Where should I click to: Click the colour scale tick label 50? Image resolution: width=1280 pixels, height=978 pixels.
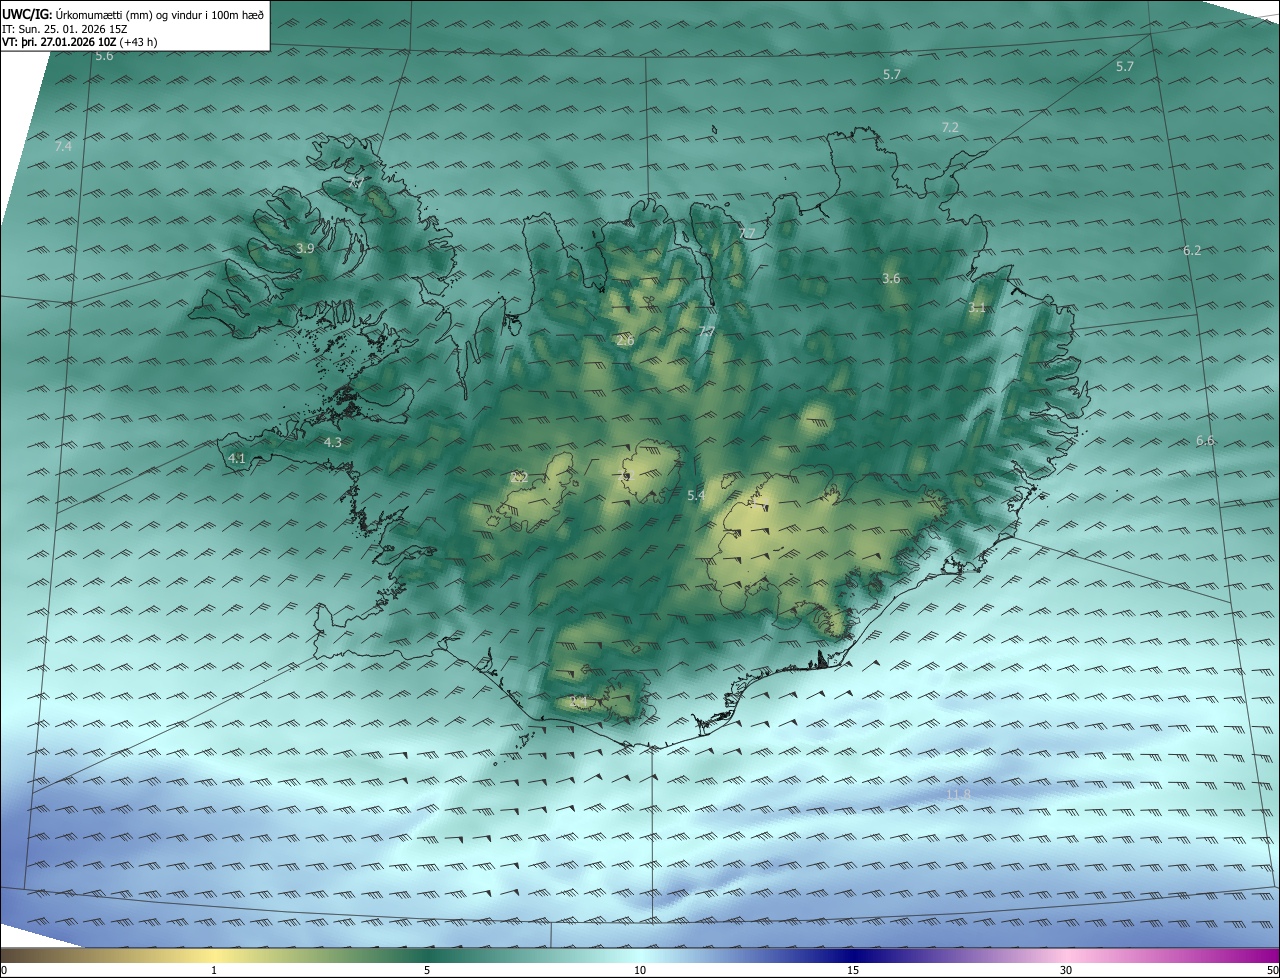[x=1272, y=970]
